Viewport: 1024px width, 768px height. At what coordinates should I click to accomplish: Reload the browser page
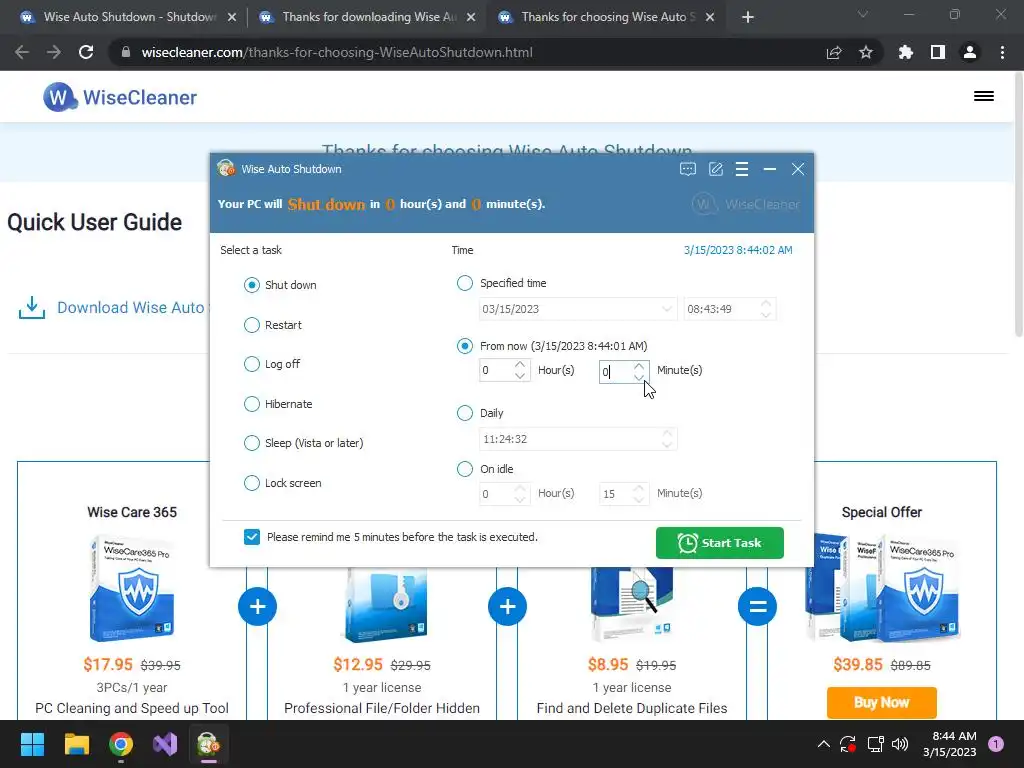pyautogui.click(x=86, y=52)
